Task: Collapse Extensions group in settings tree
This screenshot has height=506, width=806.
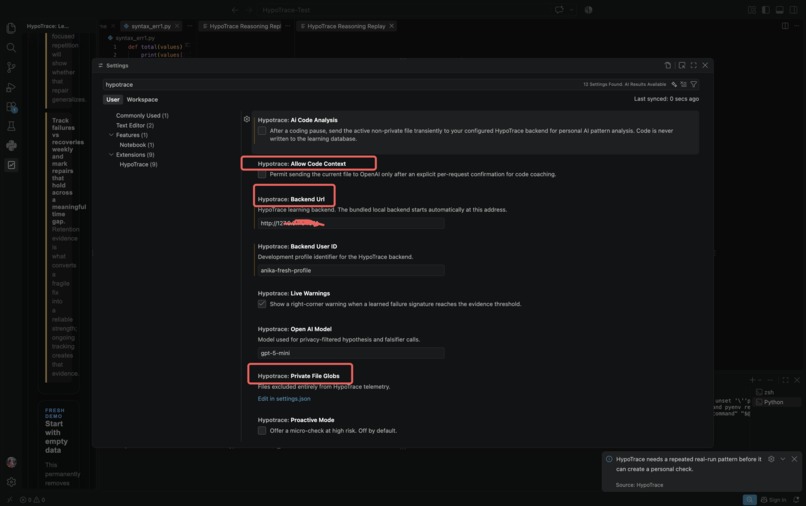Action: tap(111, 154)
